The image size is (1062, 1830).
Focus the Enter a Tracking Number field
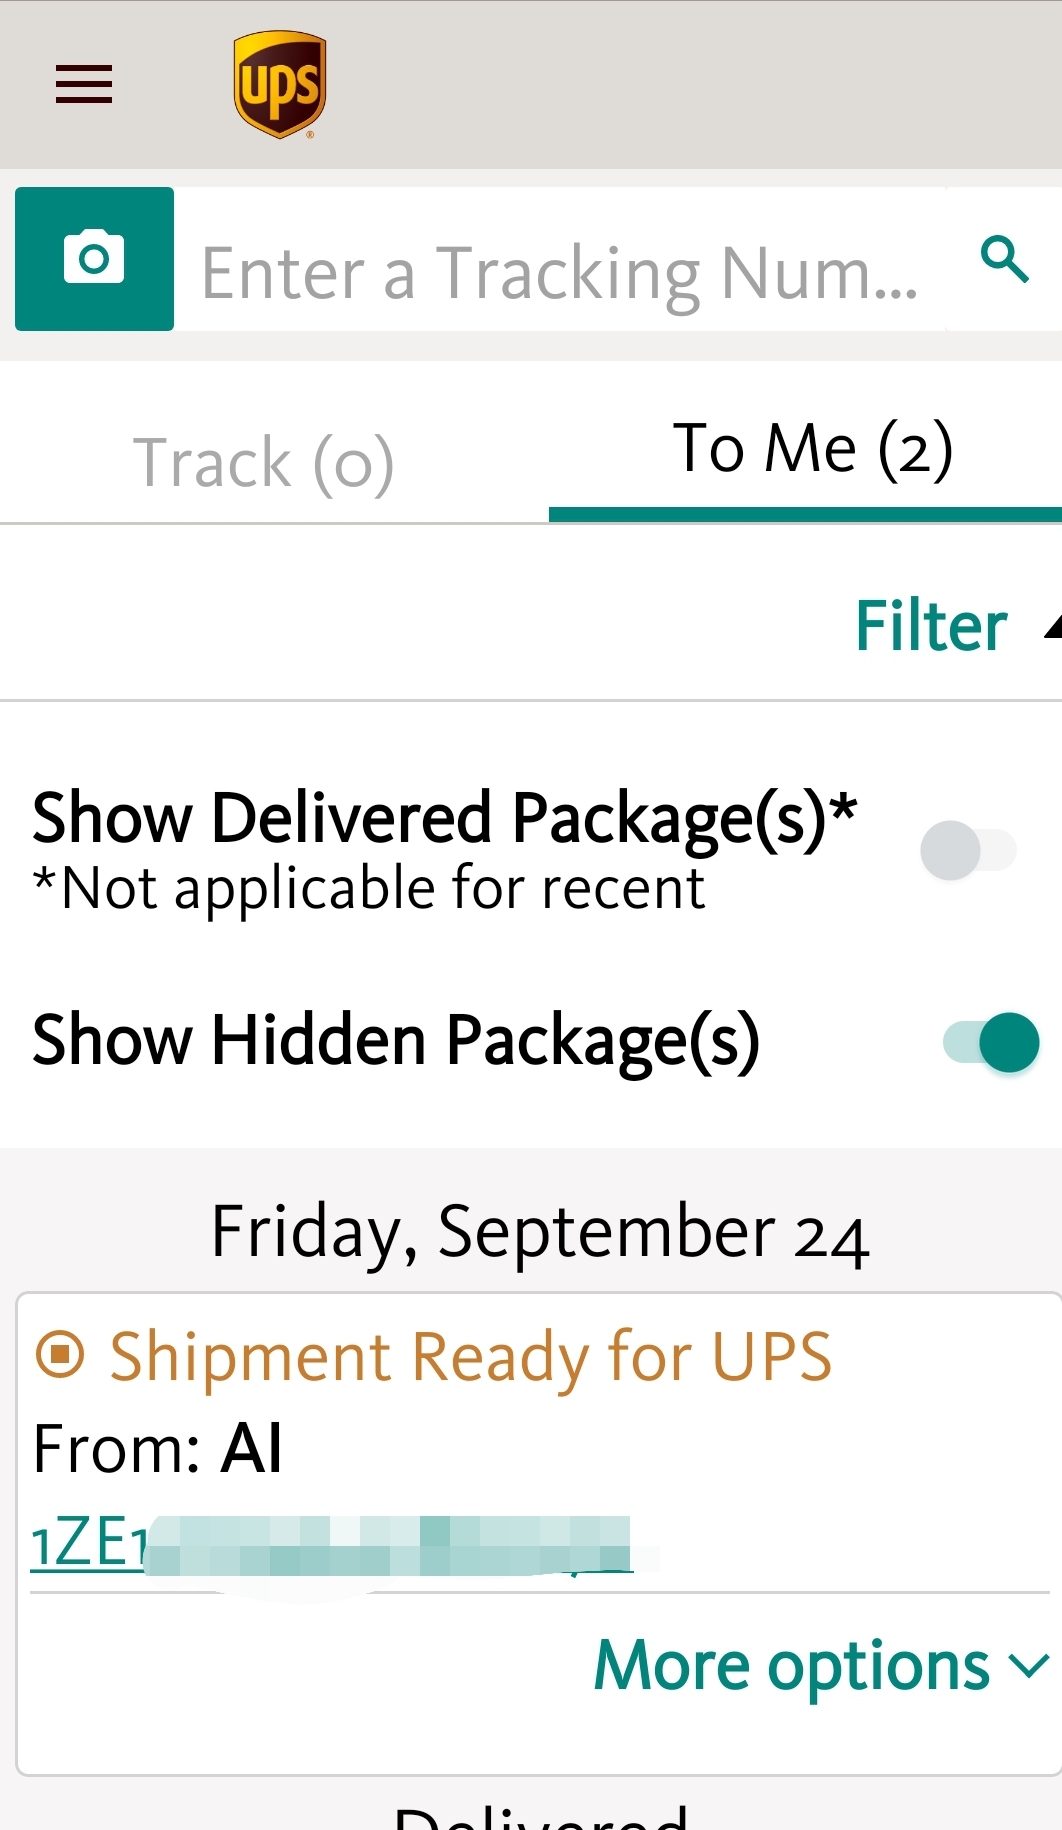560,272
